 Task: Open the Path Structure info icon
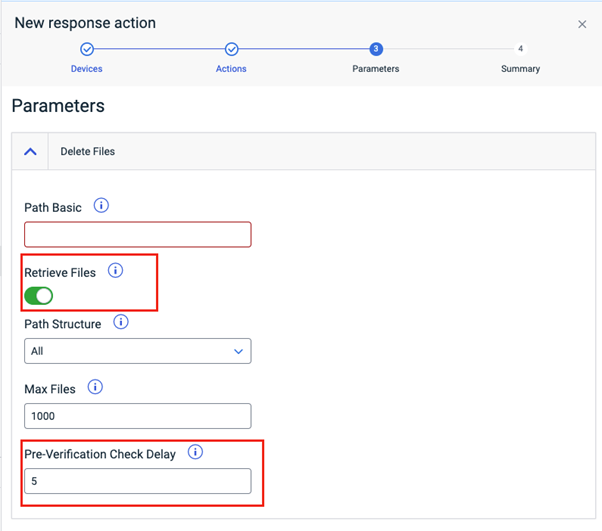[121, 322]
